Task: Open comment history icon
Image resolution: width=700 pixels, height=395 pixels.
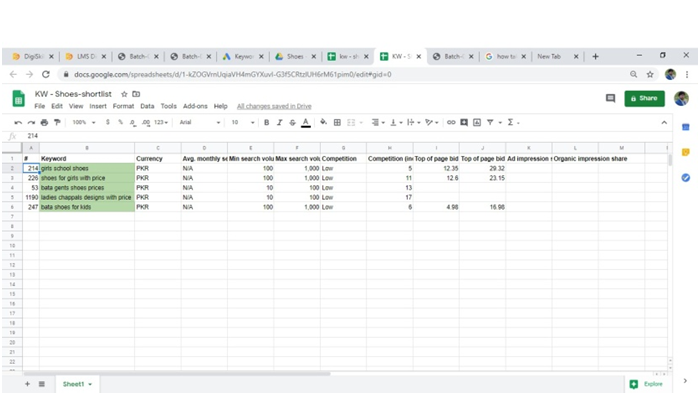Action: 610,98
